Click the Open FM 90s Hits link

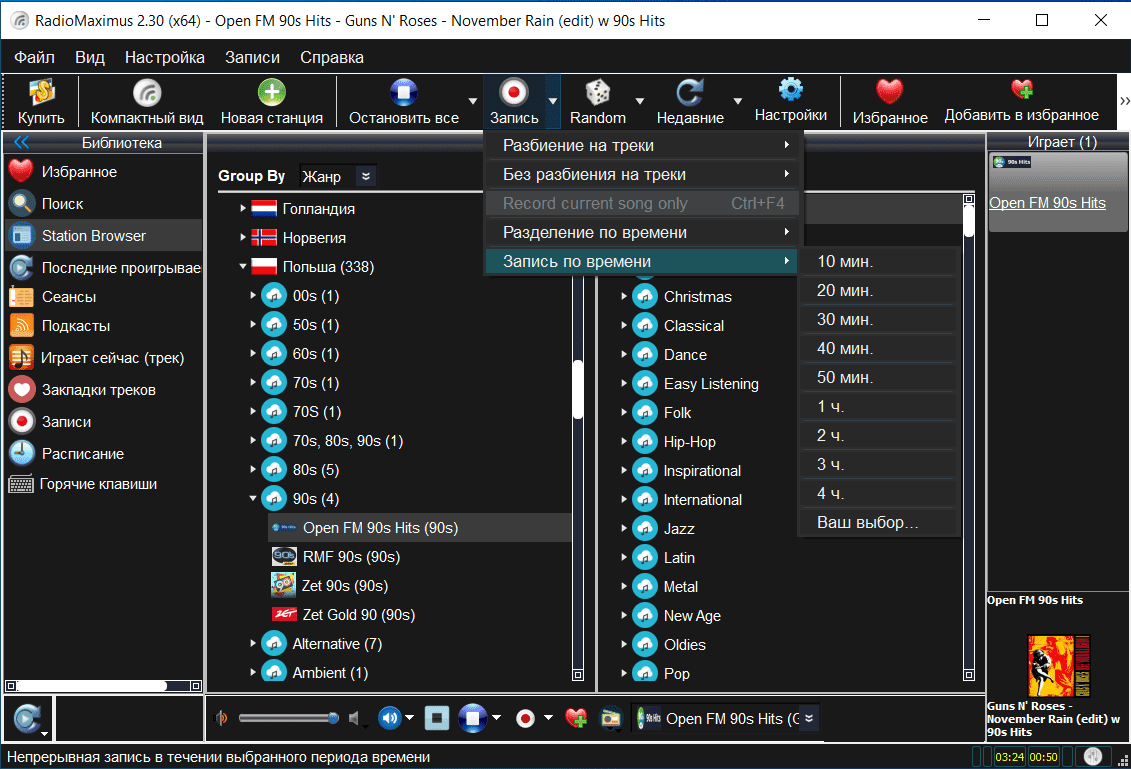coord(1047,203)
